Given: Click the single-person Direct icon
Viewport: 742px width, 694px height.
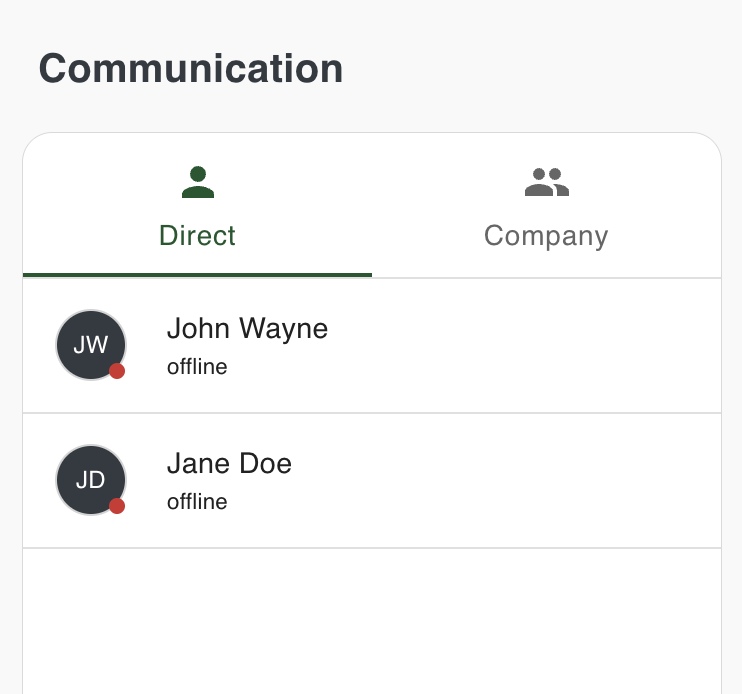Looking at the screenshot, I should 198,182.
